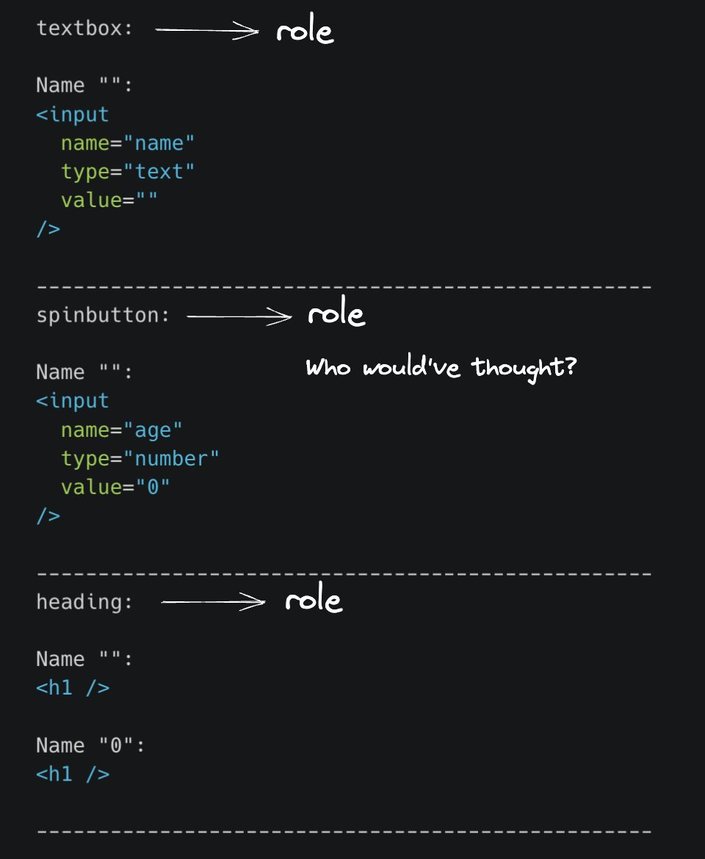Click the dashed separator above spinbutton

[x=344, y=287]
